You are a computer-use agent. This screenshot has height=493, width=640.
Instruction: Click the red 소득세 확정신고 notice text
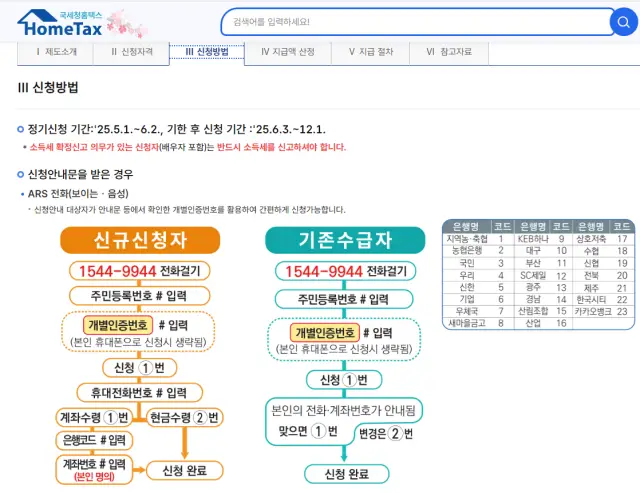(x=187, y=147)
